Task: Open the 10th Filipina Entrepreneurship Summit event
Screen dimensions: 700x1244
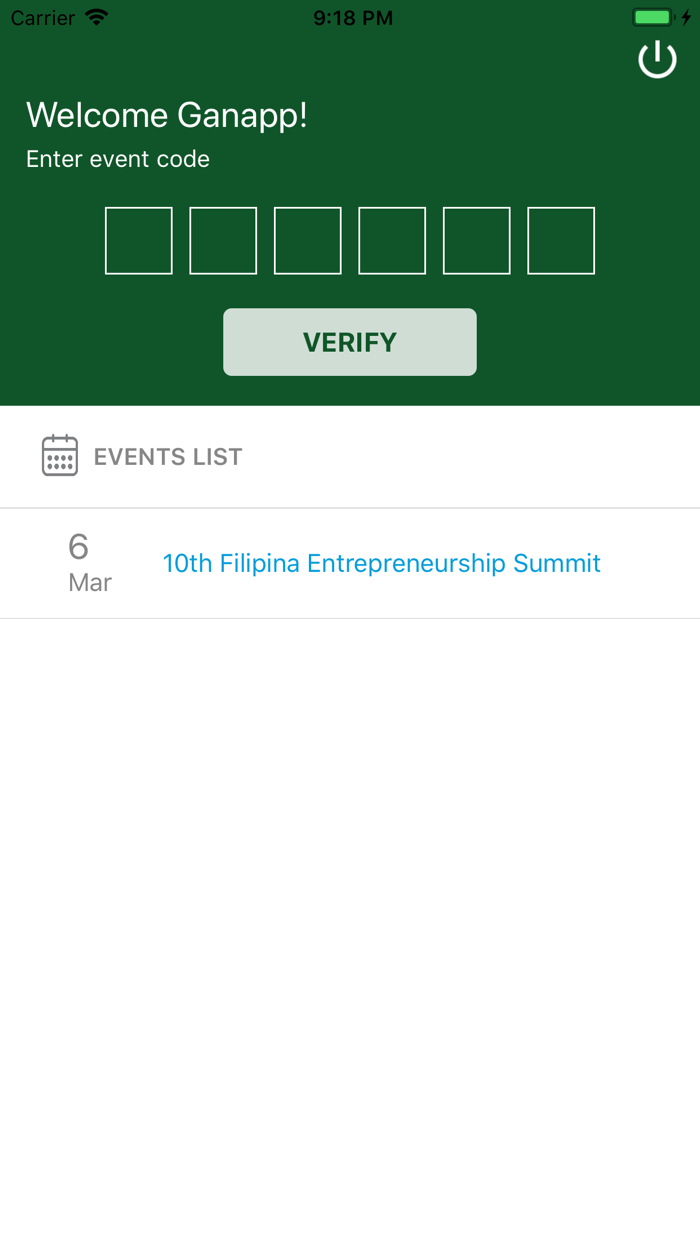Action: coord(381,563)
